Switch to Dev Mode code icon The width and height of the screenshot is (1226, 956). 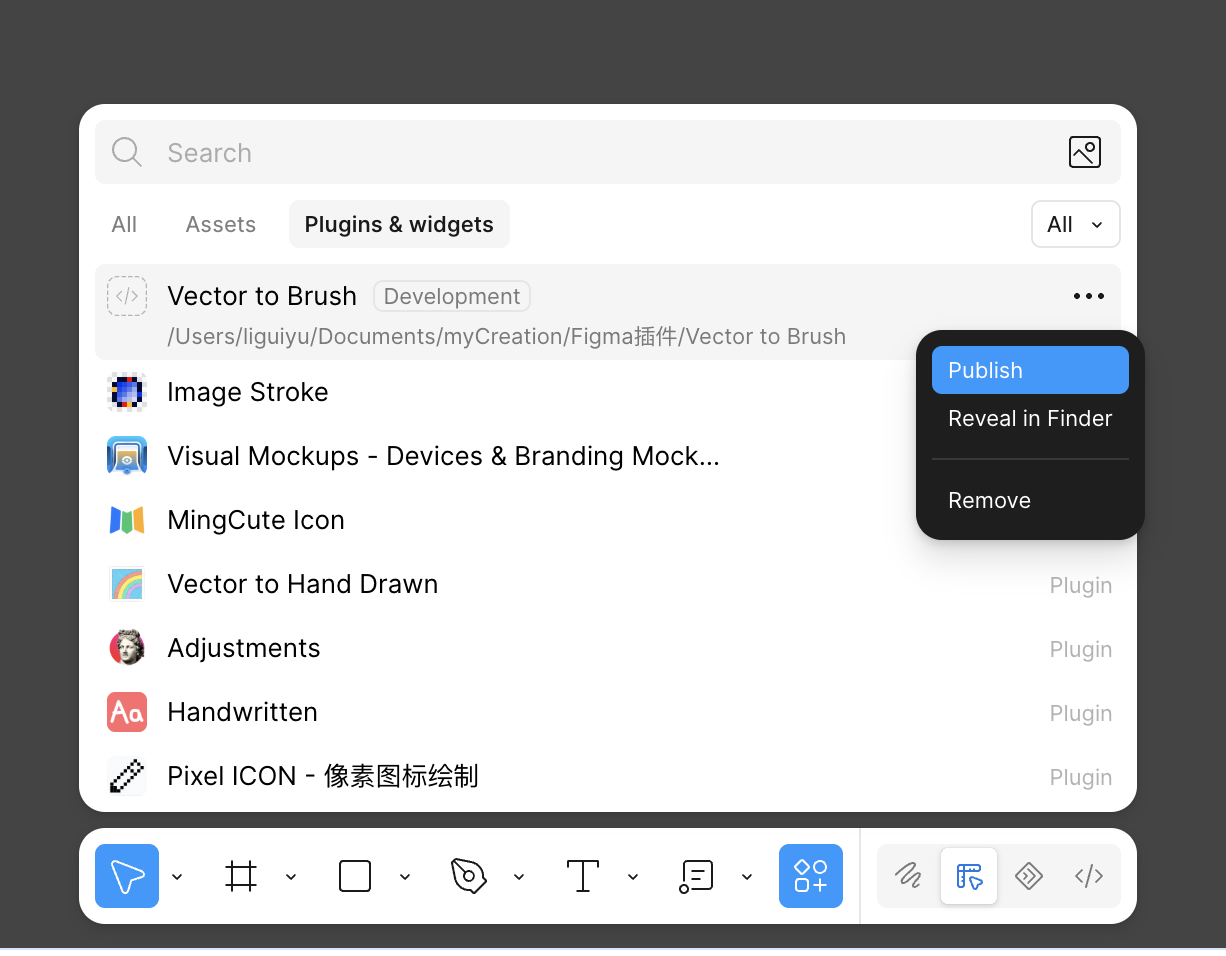click(1089, 876)
